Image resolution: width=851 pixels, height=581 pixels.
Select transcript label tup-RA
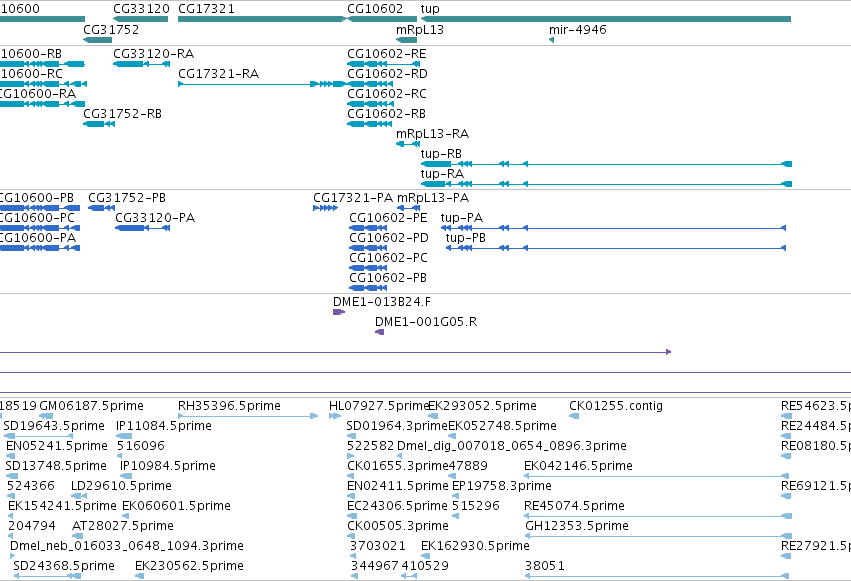[442, 174]
